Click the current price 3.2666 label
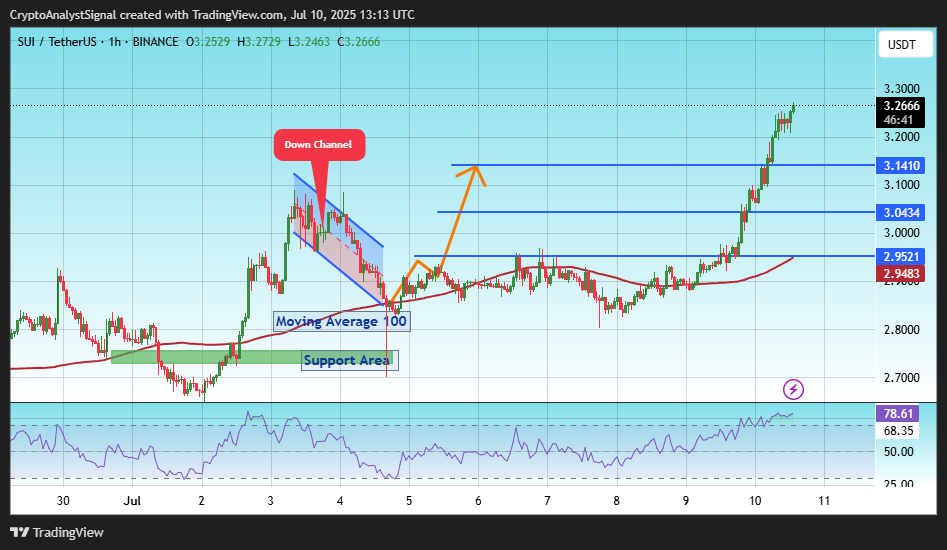This screenshot has width=947, height=550. coord(900,106)
